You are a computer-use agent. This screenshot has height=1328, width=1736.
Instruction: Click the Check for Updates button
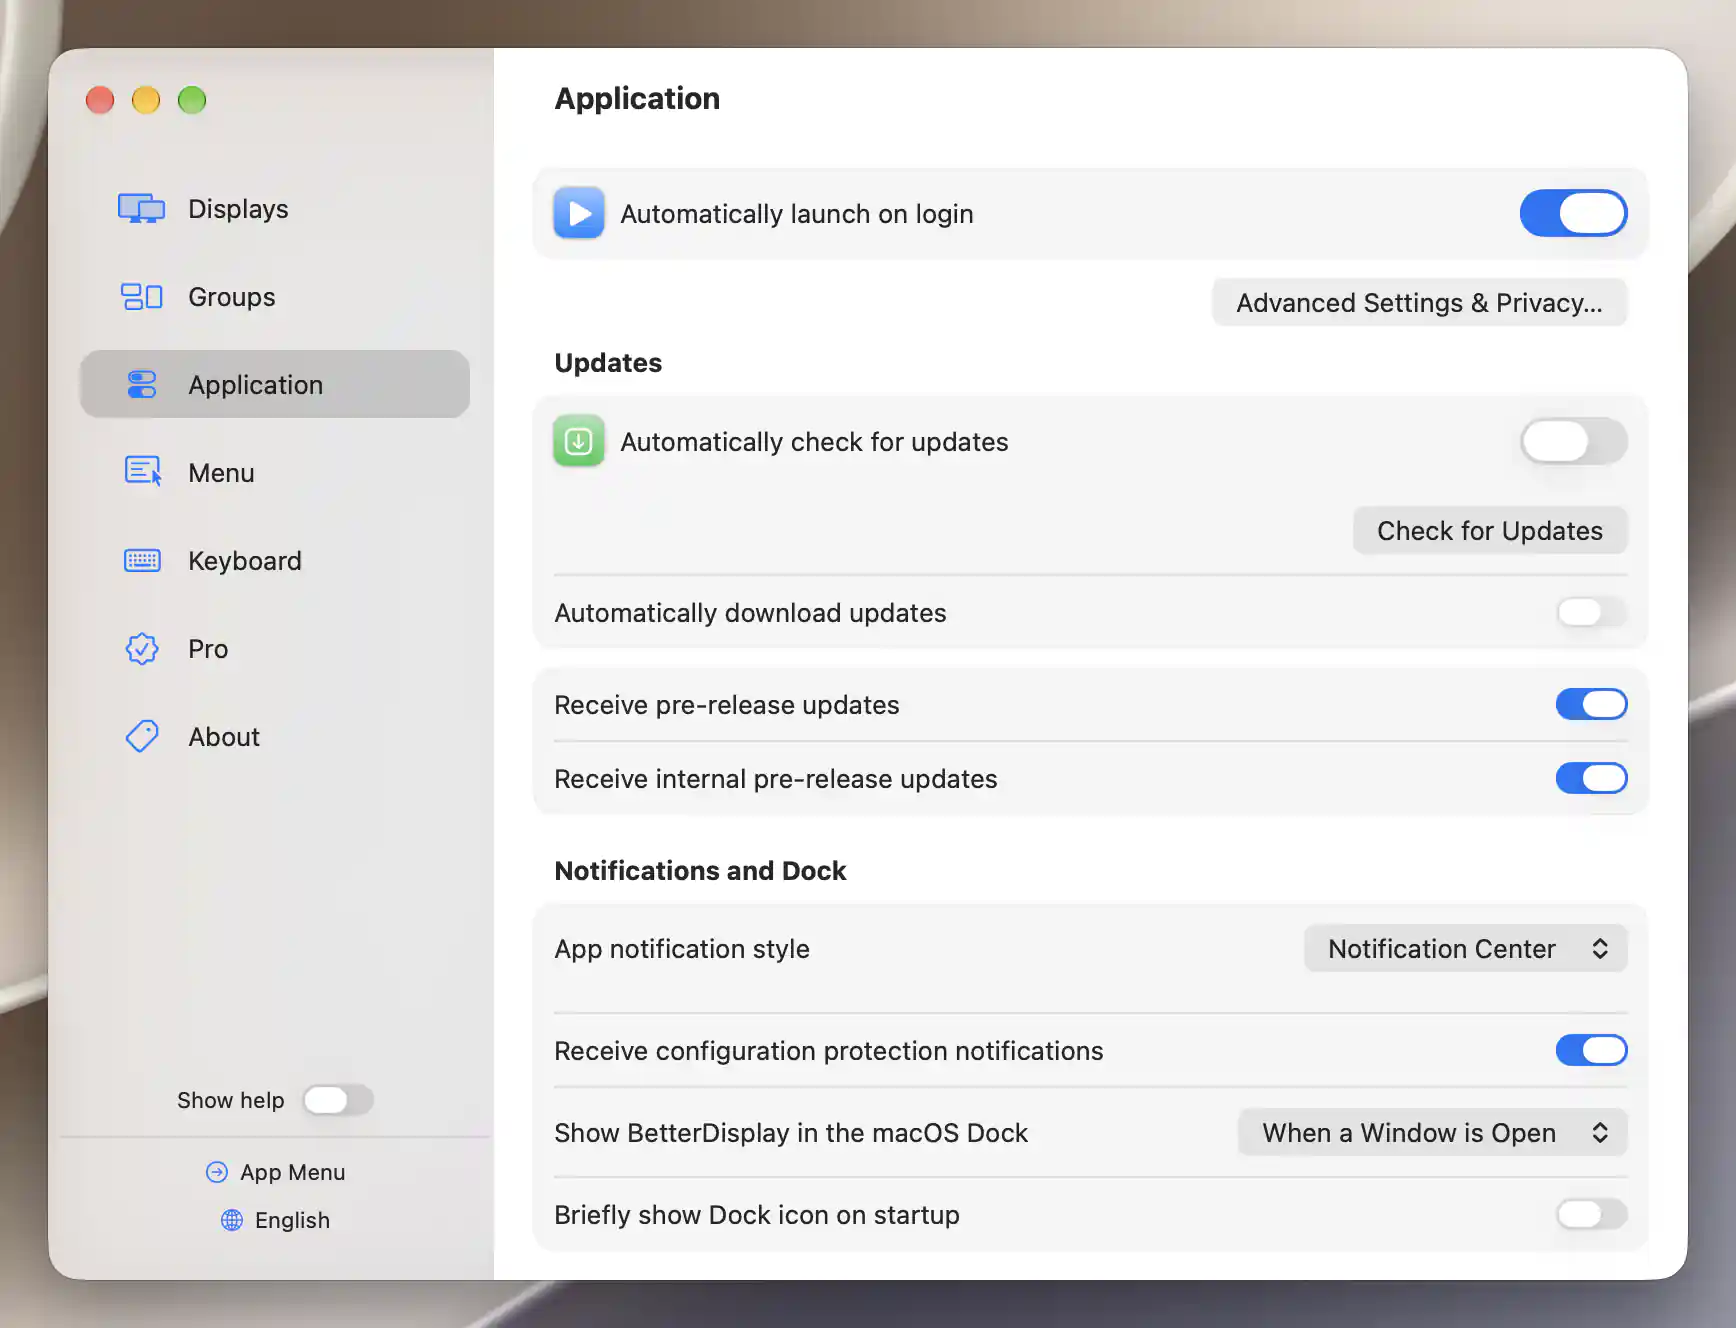click(x=1490, y=530)
